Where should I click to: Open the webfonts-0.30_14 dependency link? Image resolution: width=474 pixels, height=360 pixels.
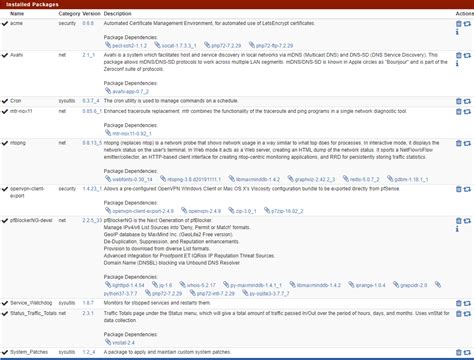click(129, 179)
